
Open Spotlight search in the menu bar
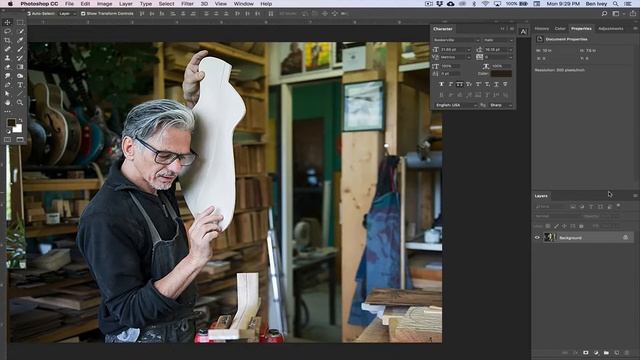[615, 4]
